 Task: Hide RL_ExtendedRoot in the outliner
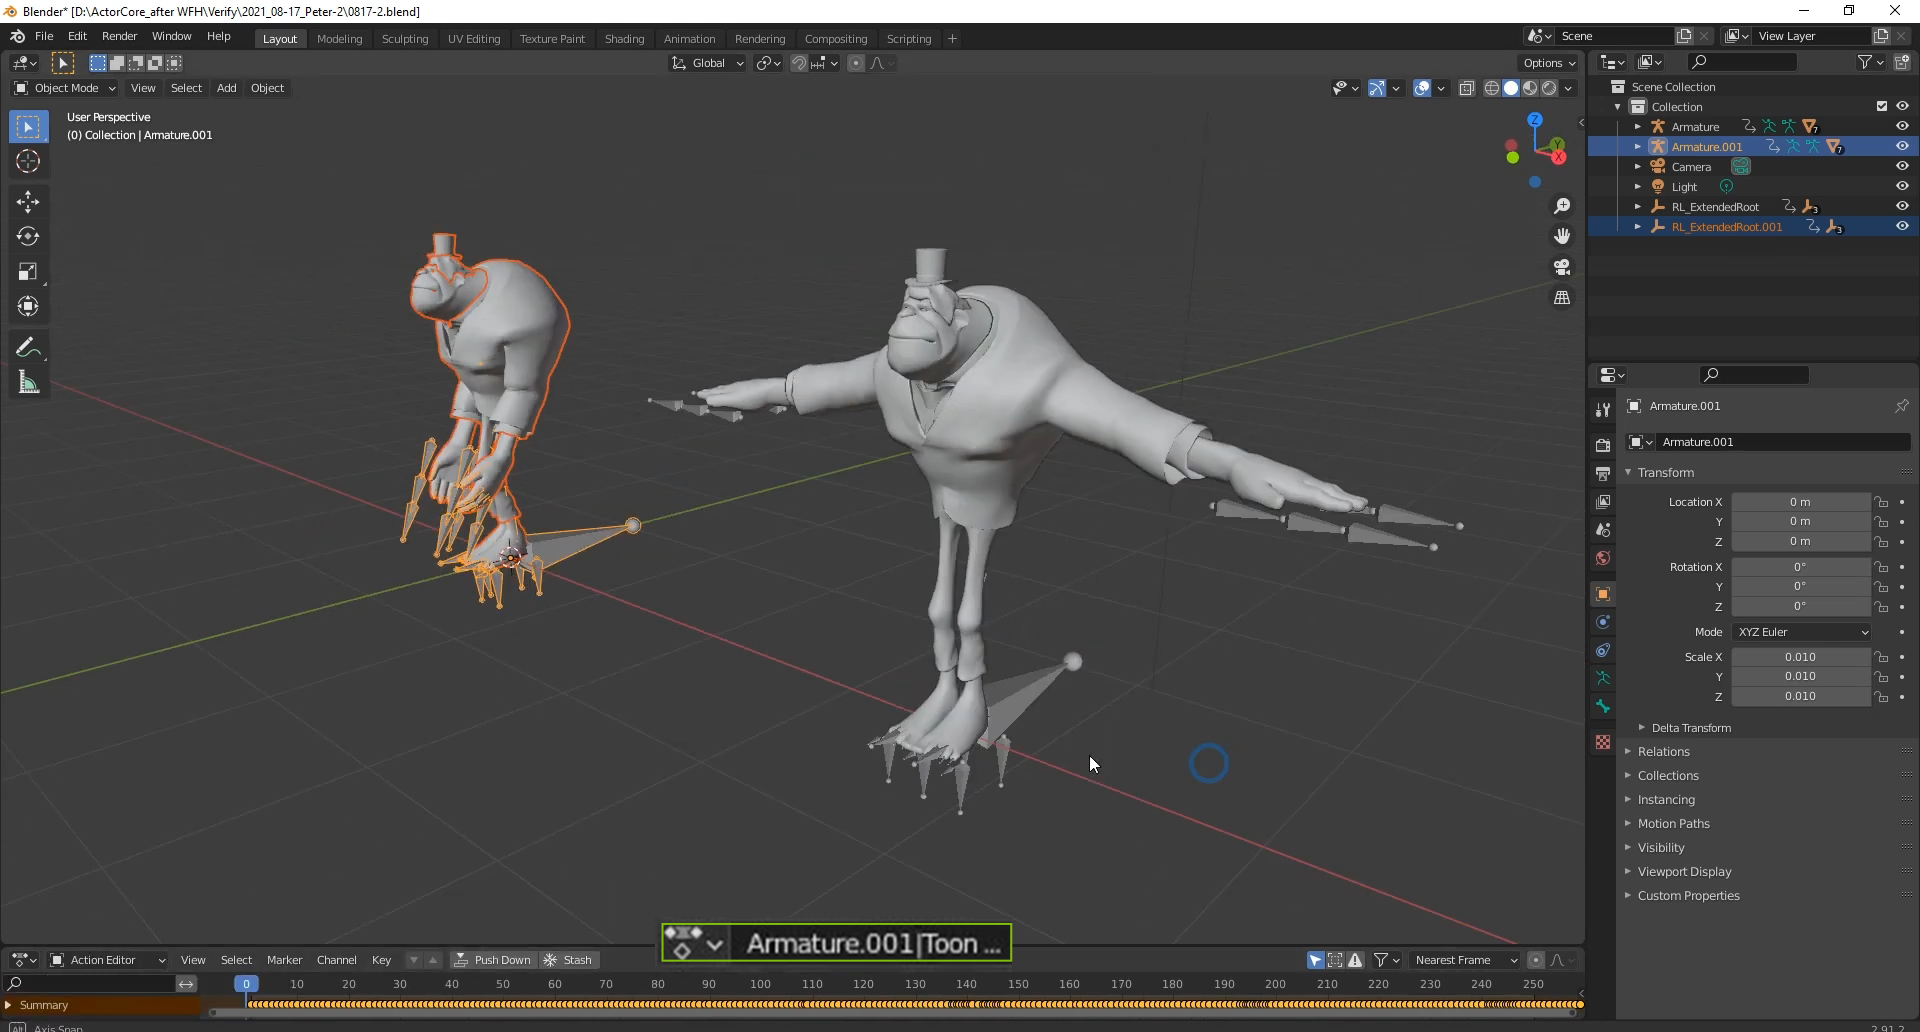tap(1902, 206)
